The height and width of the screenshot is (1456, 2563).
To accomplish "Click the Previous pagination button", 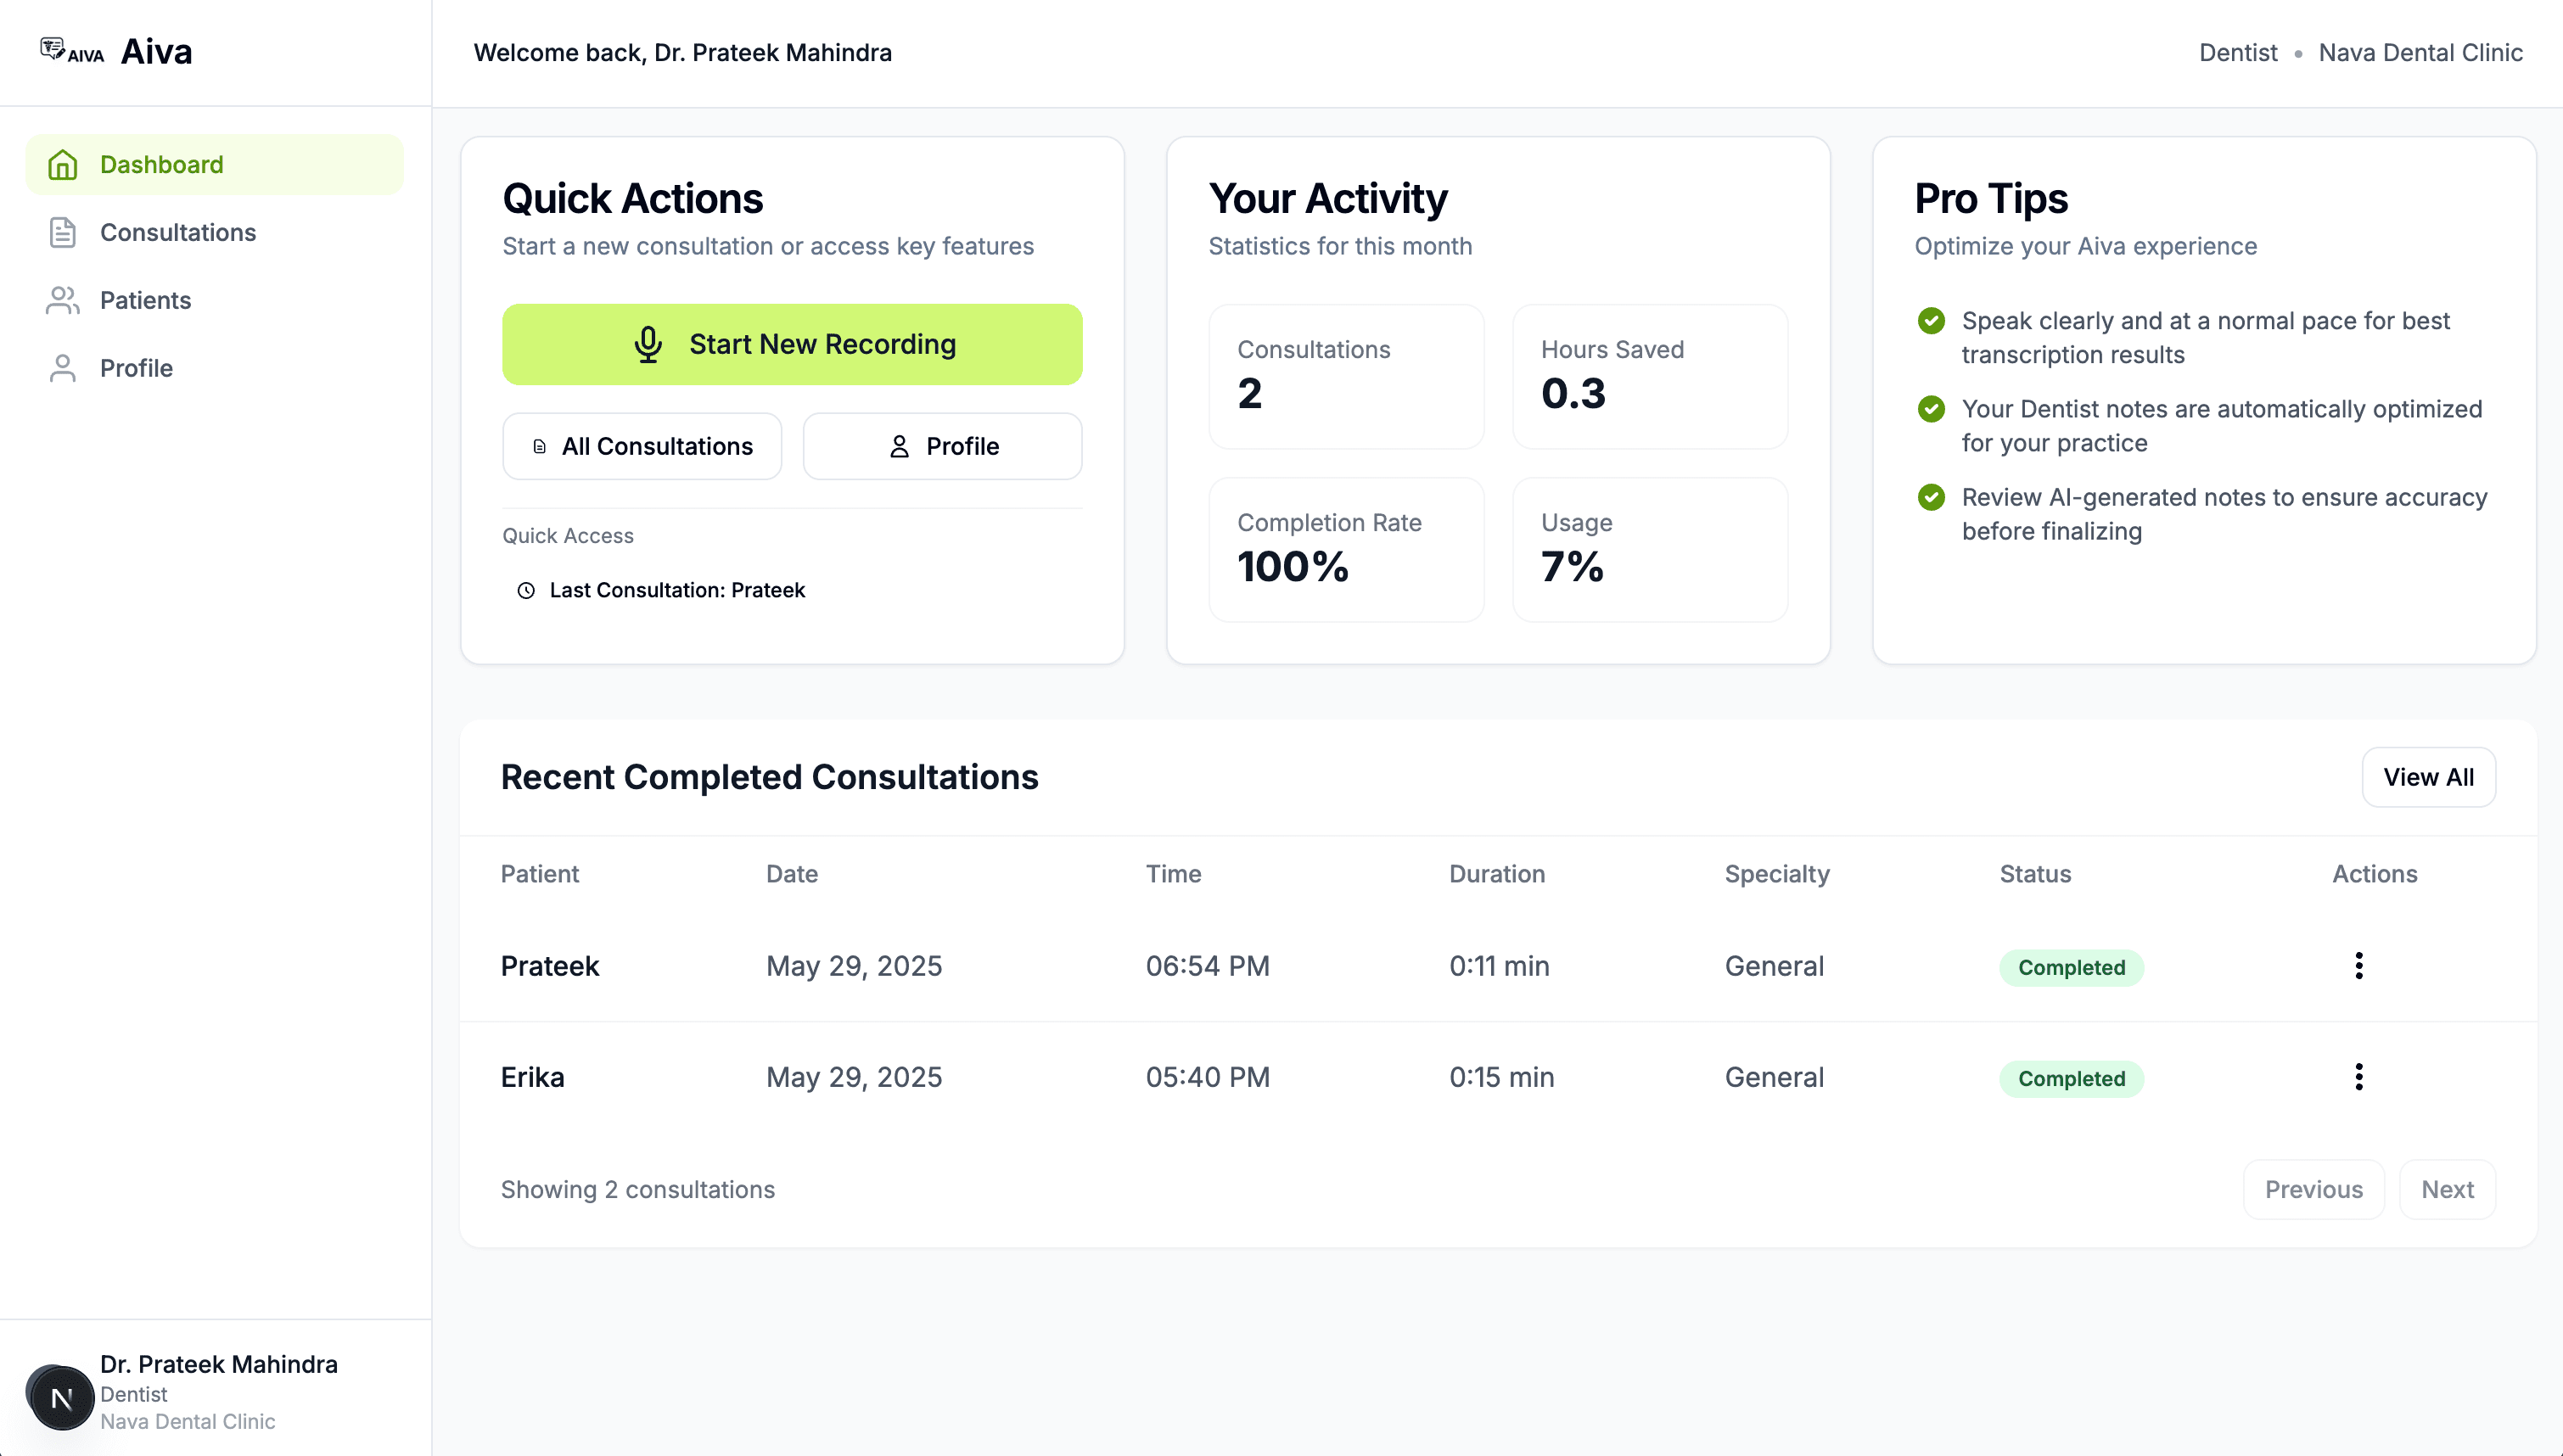I will 2313,1189.
